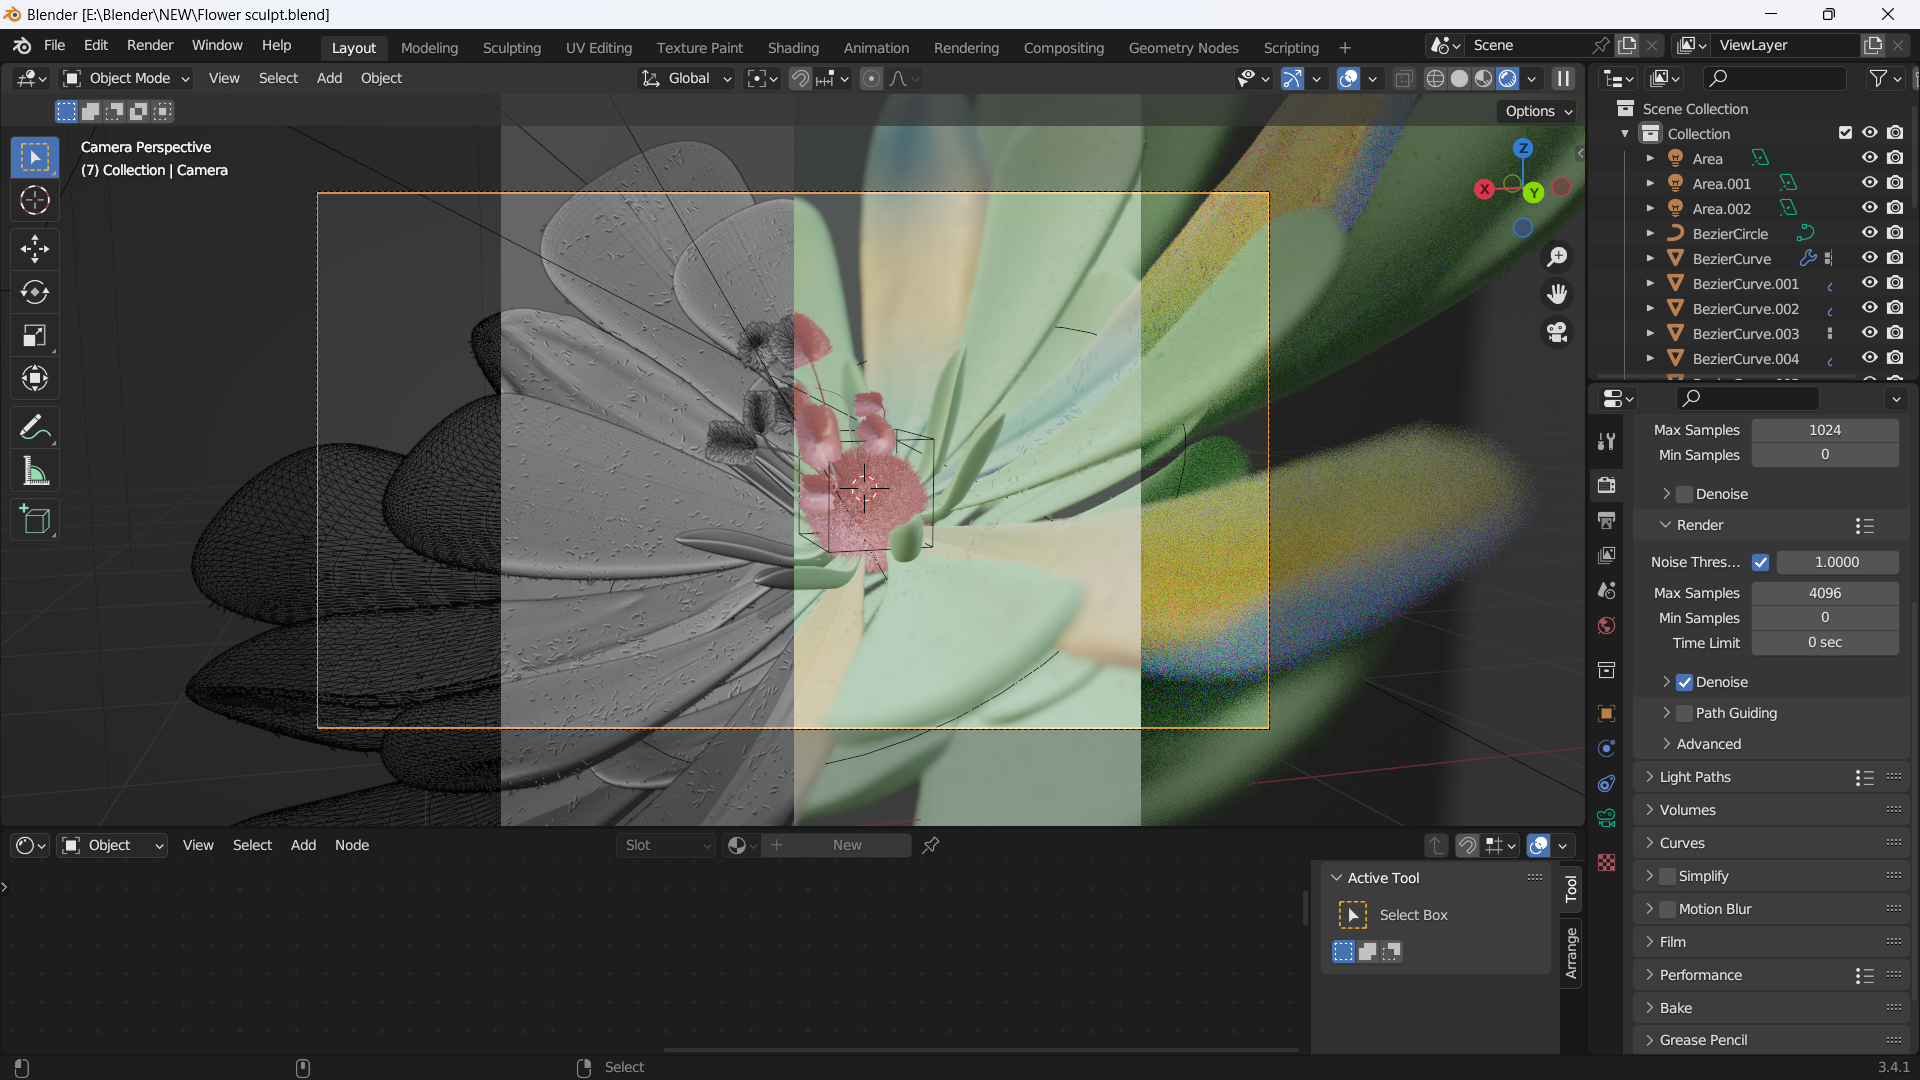Expand the Light Paths panel

click(x=1695, y=777)
